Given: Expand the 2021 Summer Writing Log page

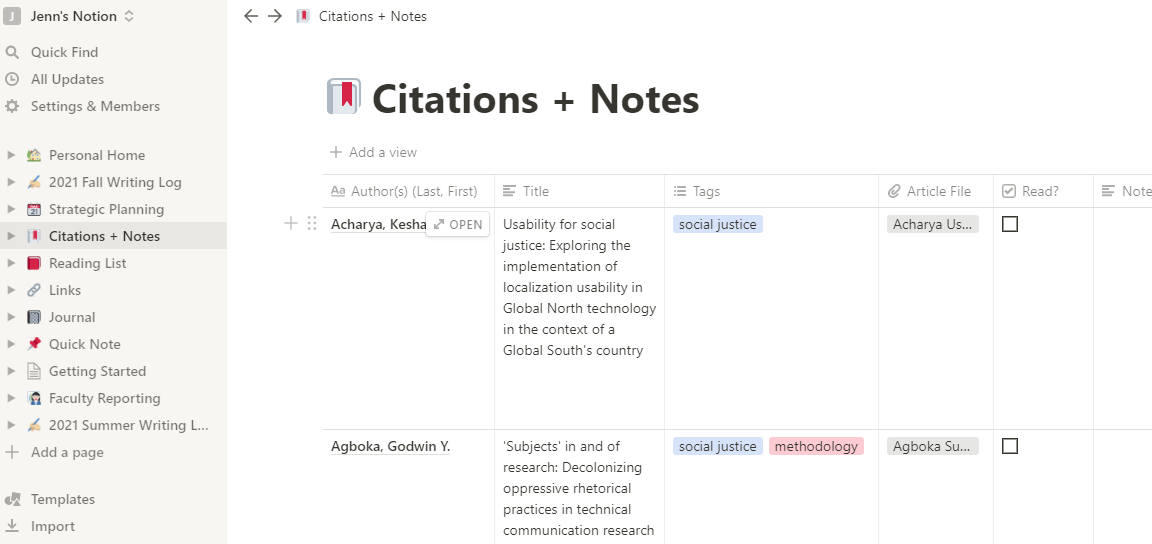Looking at the screenshot, I should click(x=11, y=426).
